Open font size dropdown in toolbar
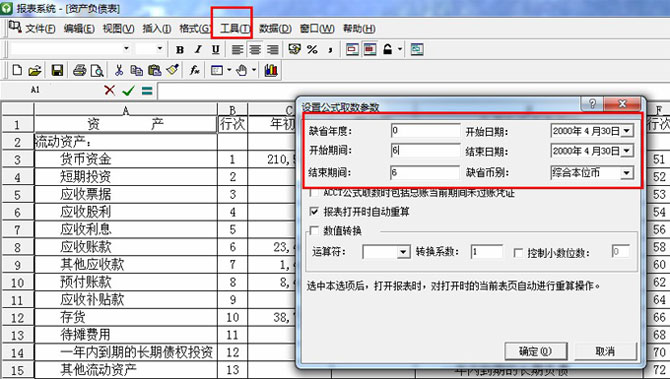The image size is (670, 379). 160,49
